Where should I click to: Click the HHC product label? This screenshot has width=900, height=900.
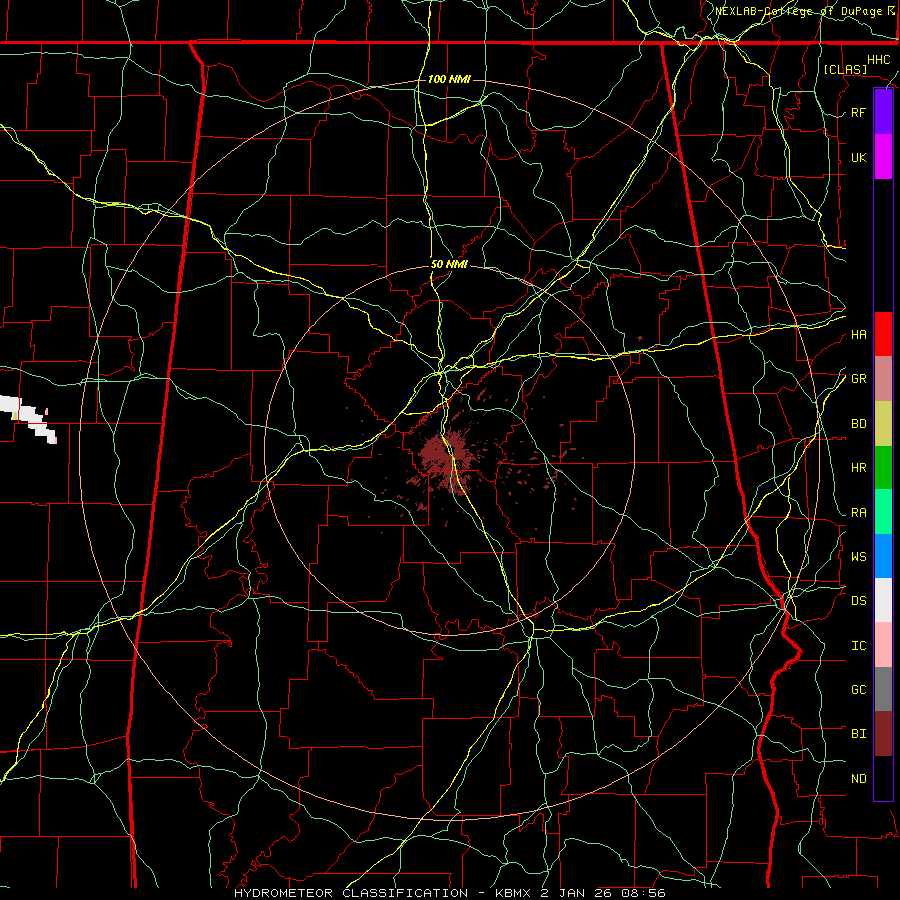pyautogui.click(x=878, y=60)
